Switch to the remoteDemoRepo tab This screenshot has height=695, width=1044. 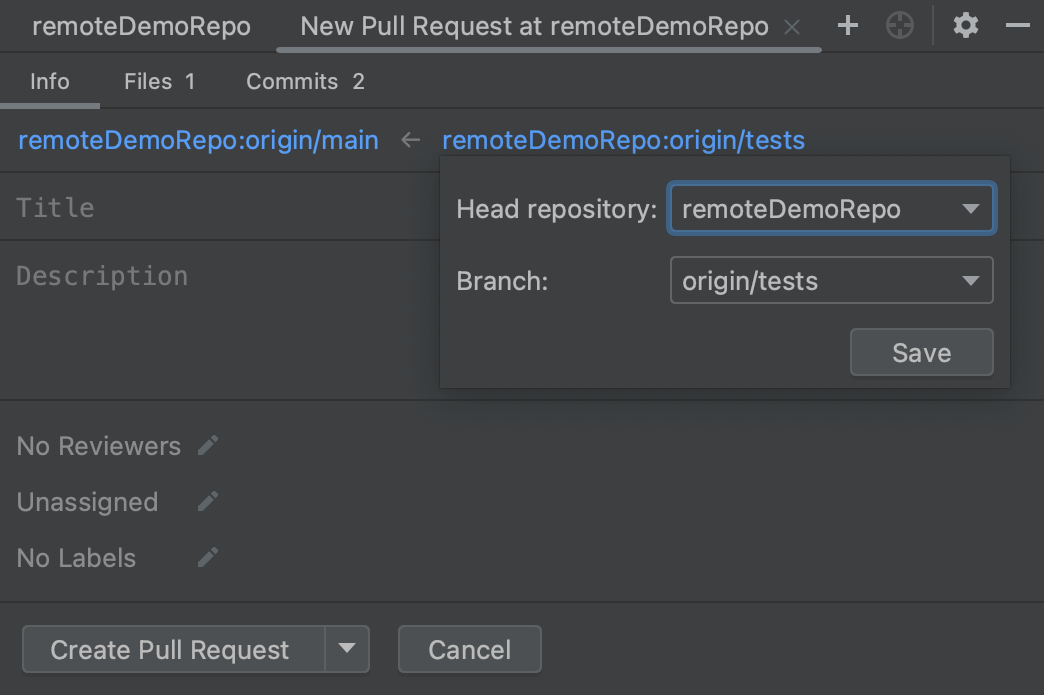[x=141, y=27]
